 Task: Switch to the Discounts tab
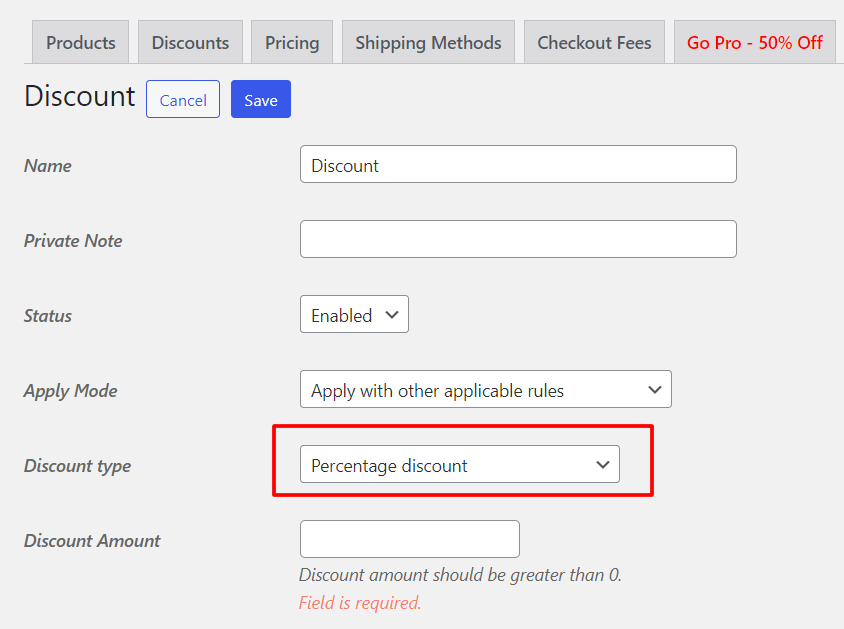point(191,43)
